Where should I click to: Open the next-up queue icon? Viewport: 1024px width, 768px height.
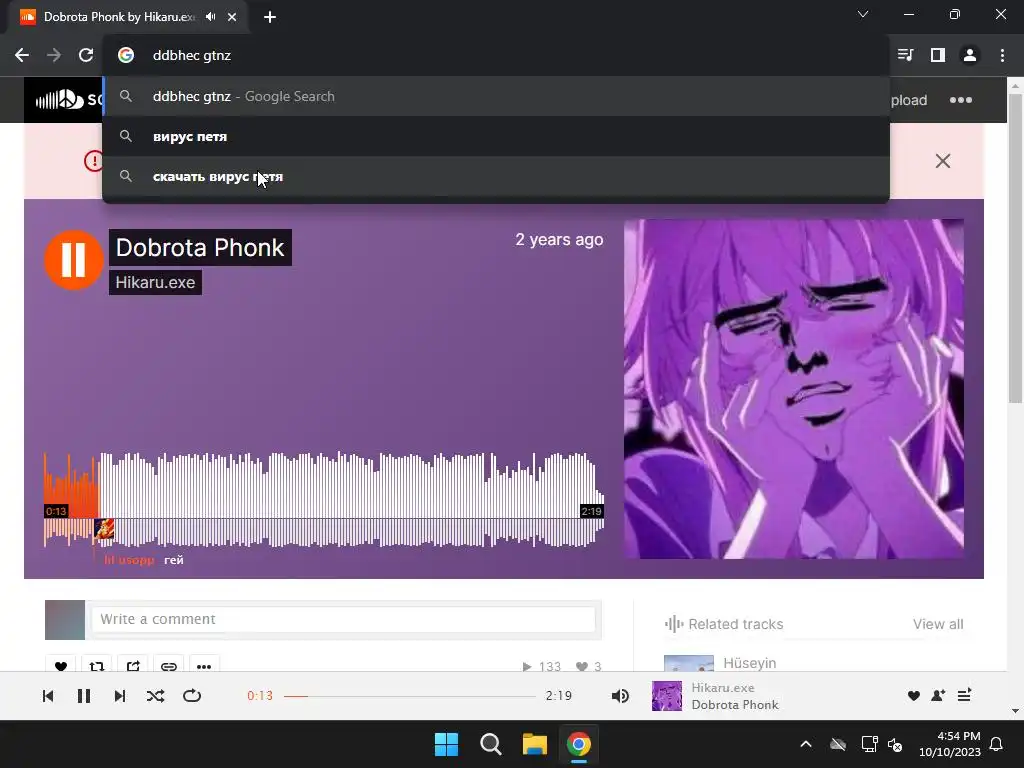click(965, 696)
